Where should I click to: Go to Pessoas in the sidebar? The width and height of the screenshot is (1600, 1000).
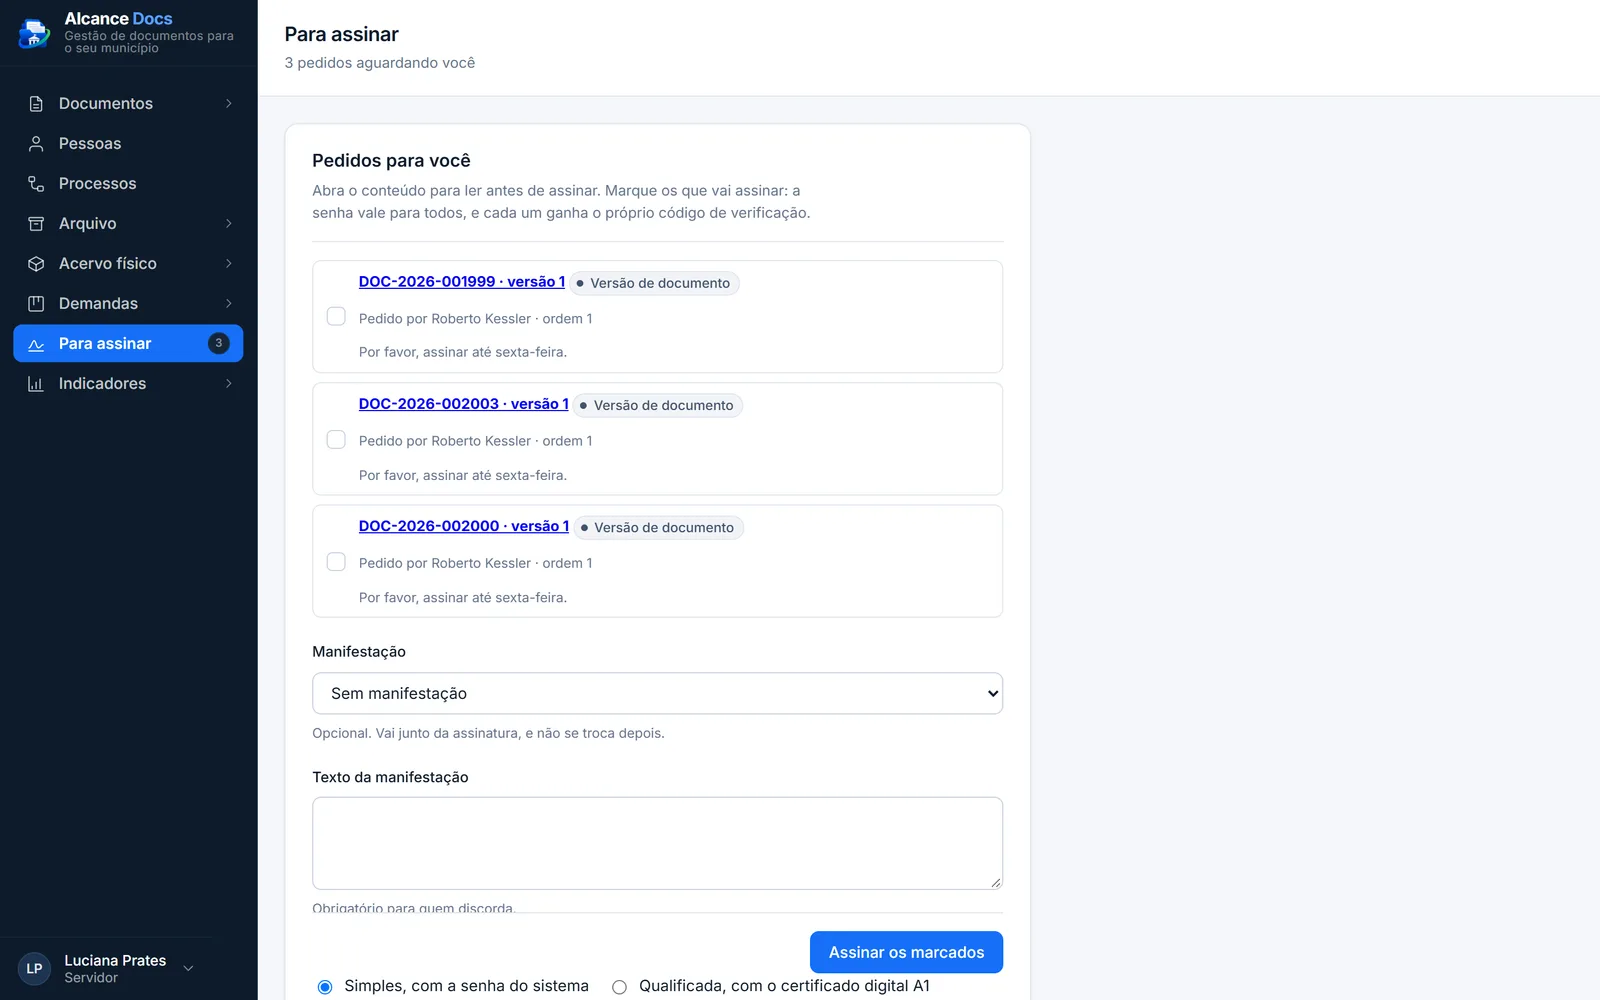(128, 144)
